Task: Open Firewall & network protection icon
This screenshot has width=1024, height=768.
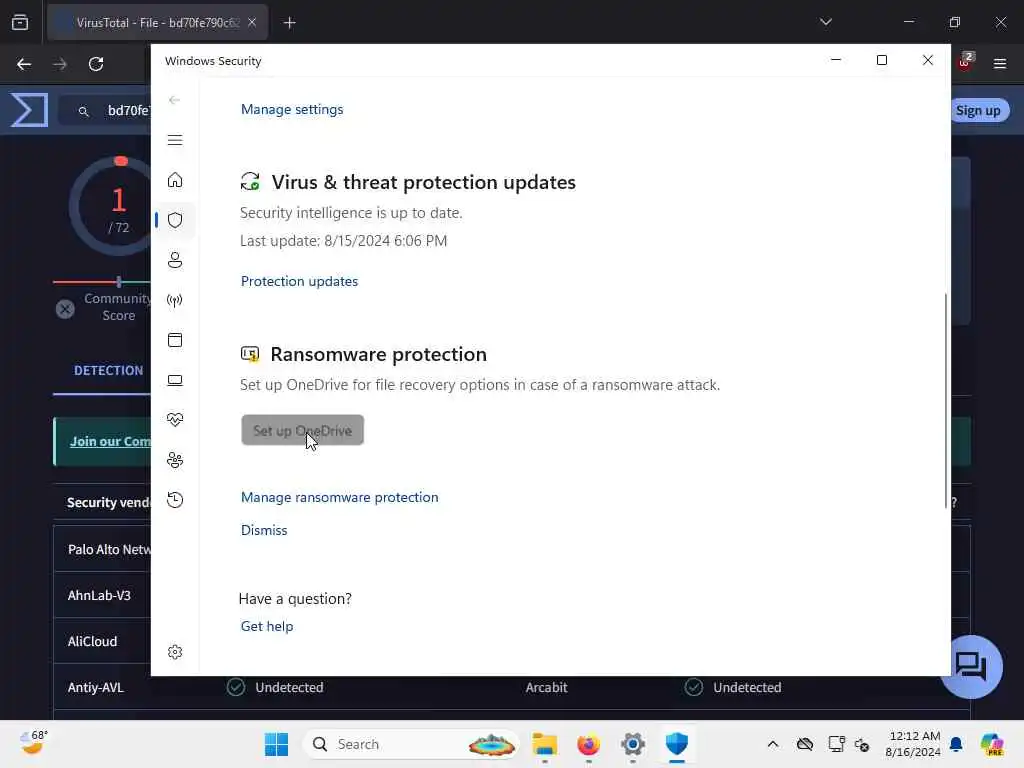Action: click(x=175, y=300)
